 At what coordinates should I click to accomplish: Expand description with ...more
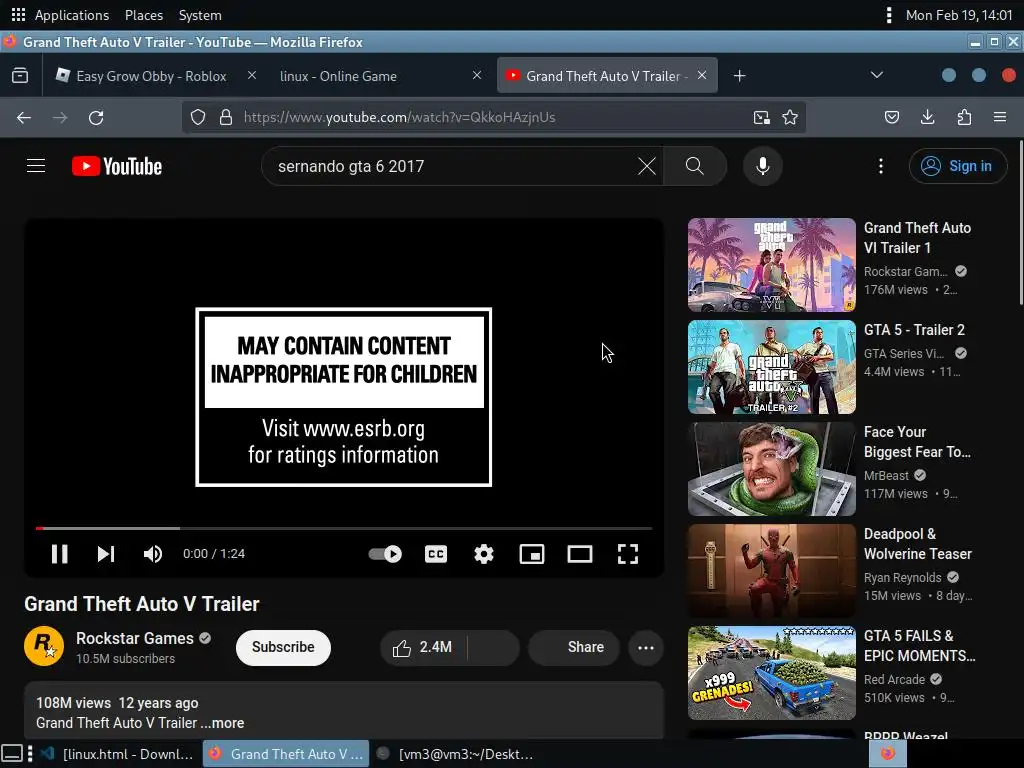222,723
